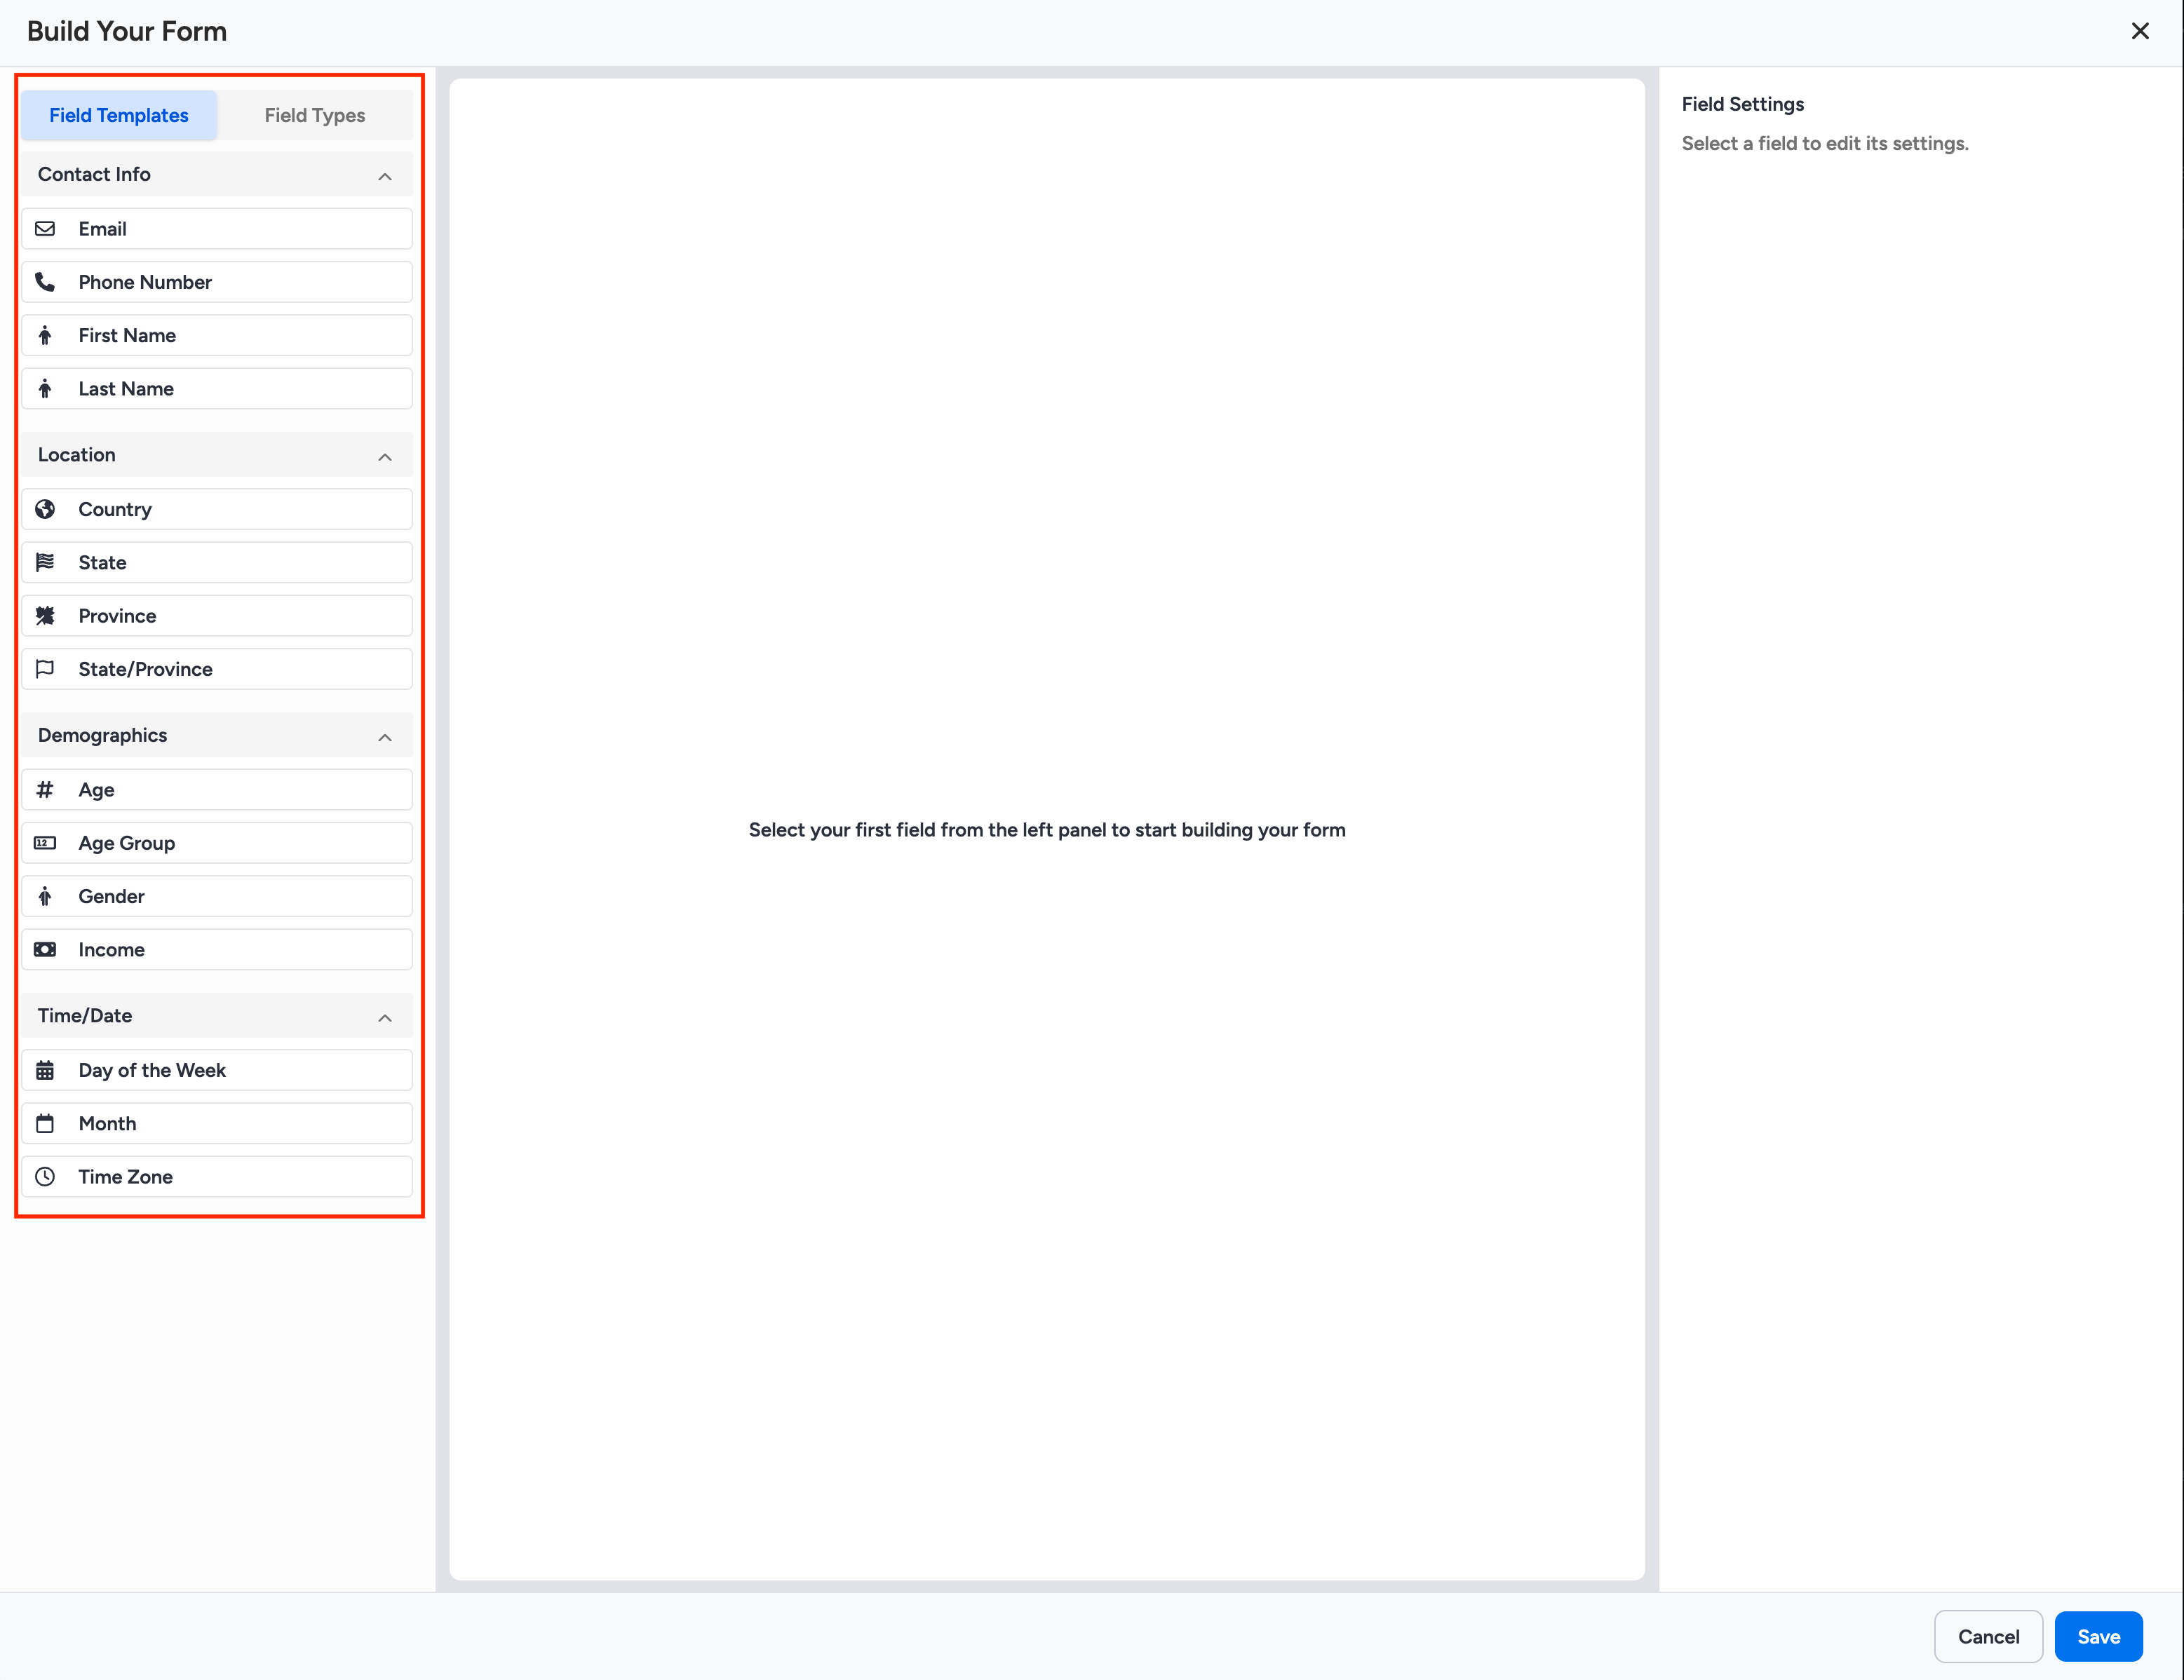Viewport: 2184px width, 1680px height.
Task: Add the Province field template
Action: click(x=217, y=616)
